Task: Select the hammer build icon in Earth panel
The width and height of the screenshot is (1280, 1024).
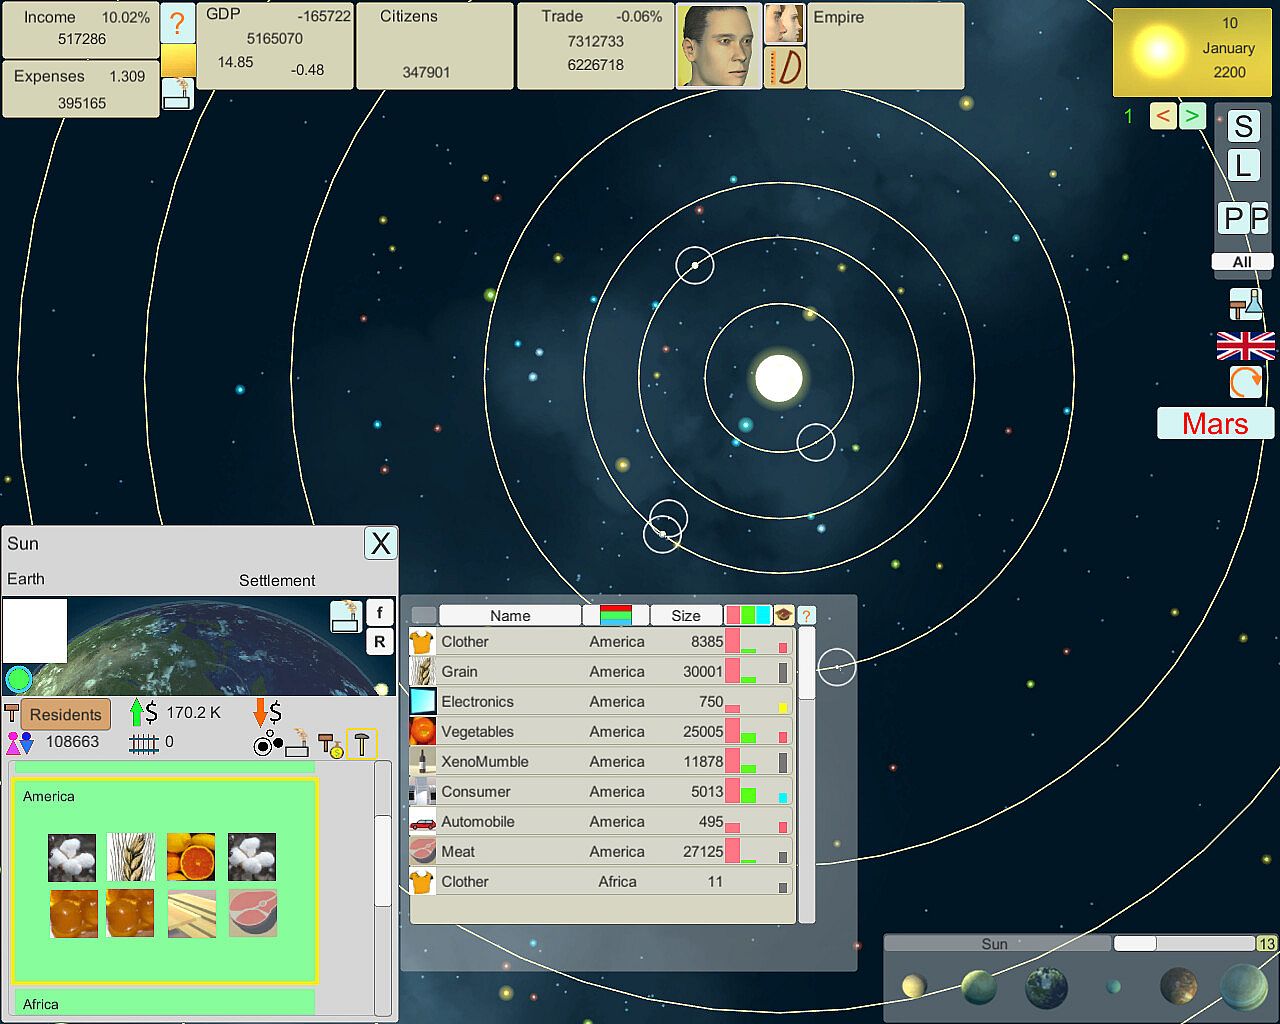Action: 362,744
